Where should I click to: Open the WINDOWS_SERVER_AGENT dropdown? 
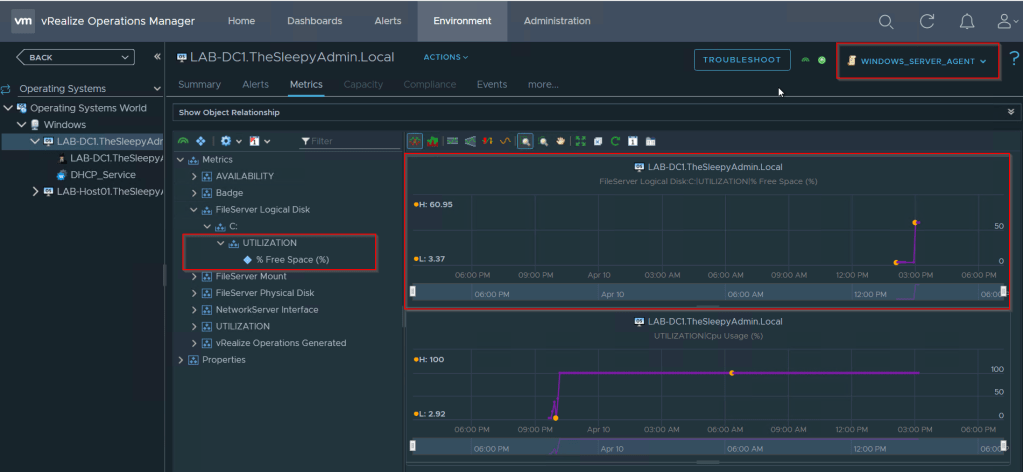click(918, 61)
